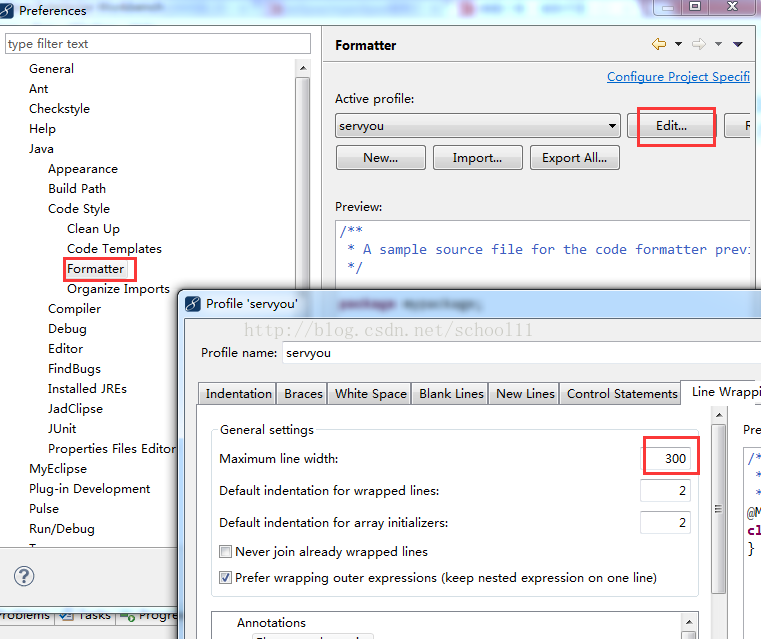Enable Never join already wrapped lines

(x=226, y=551)
